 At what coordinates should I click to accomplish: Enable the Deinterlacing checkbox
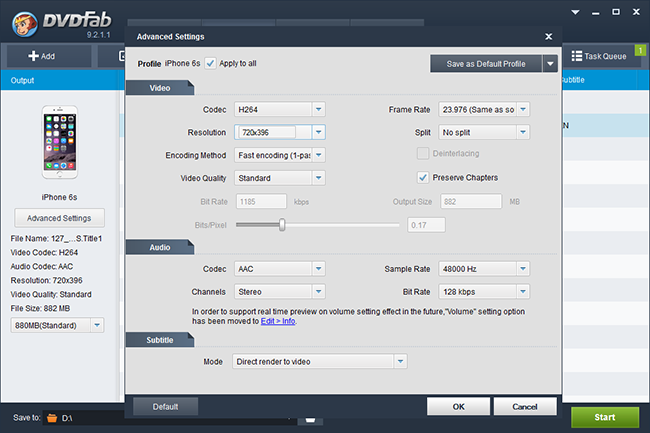[x=422, y=153]
